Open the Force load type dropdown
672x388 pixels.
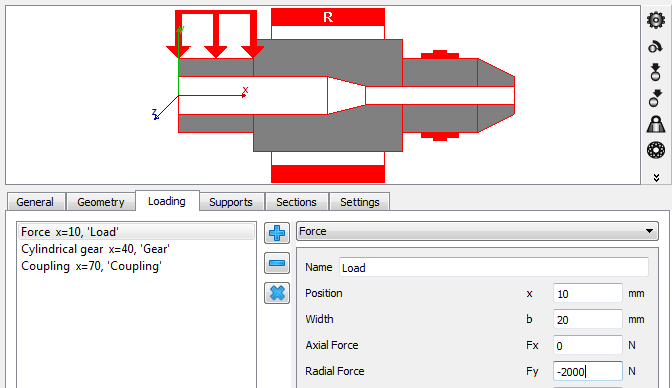477,232
